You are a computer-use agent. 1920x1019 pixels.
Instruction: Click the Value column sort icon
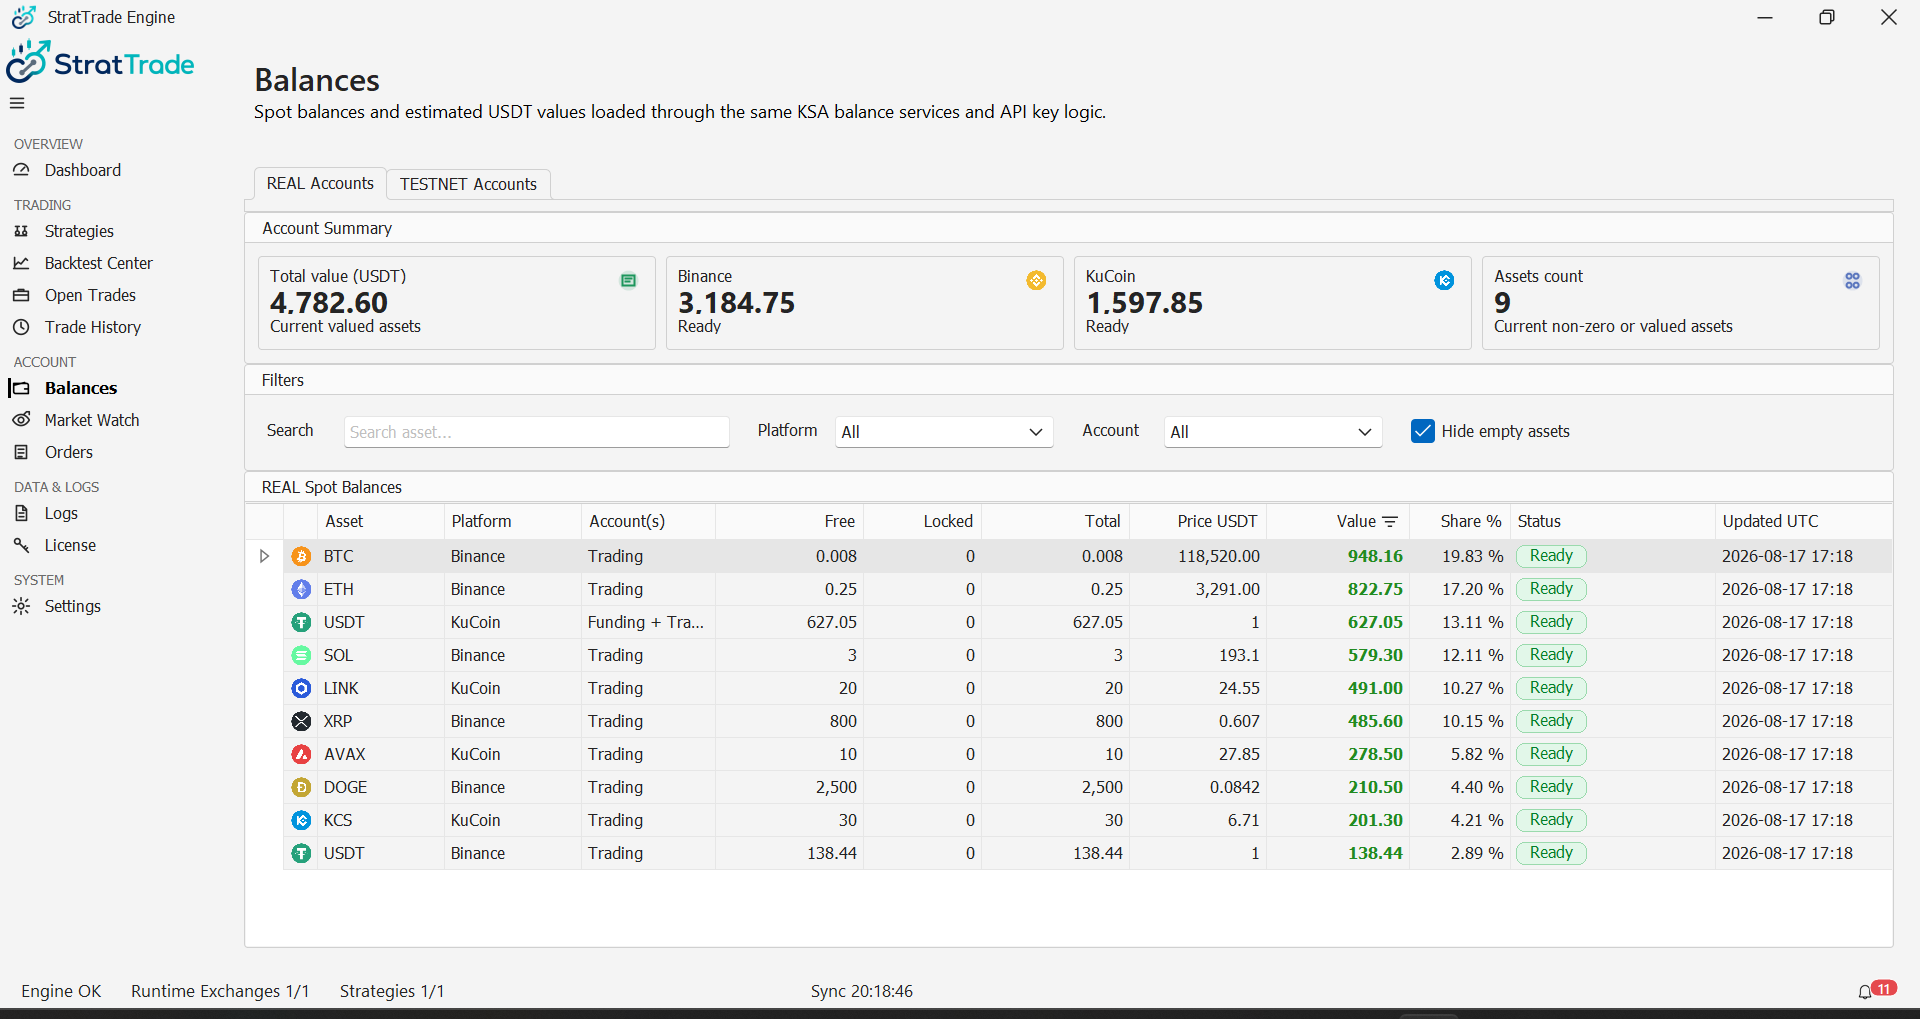(x=1390, y=522)
